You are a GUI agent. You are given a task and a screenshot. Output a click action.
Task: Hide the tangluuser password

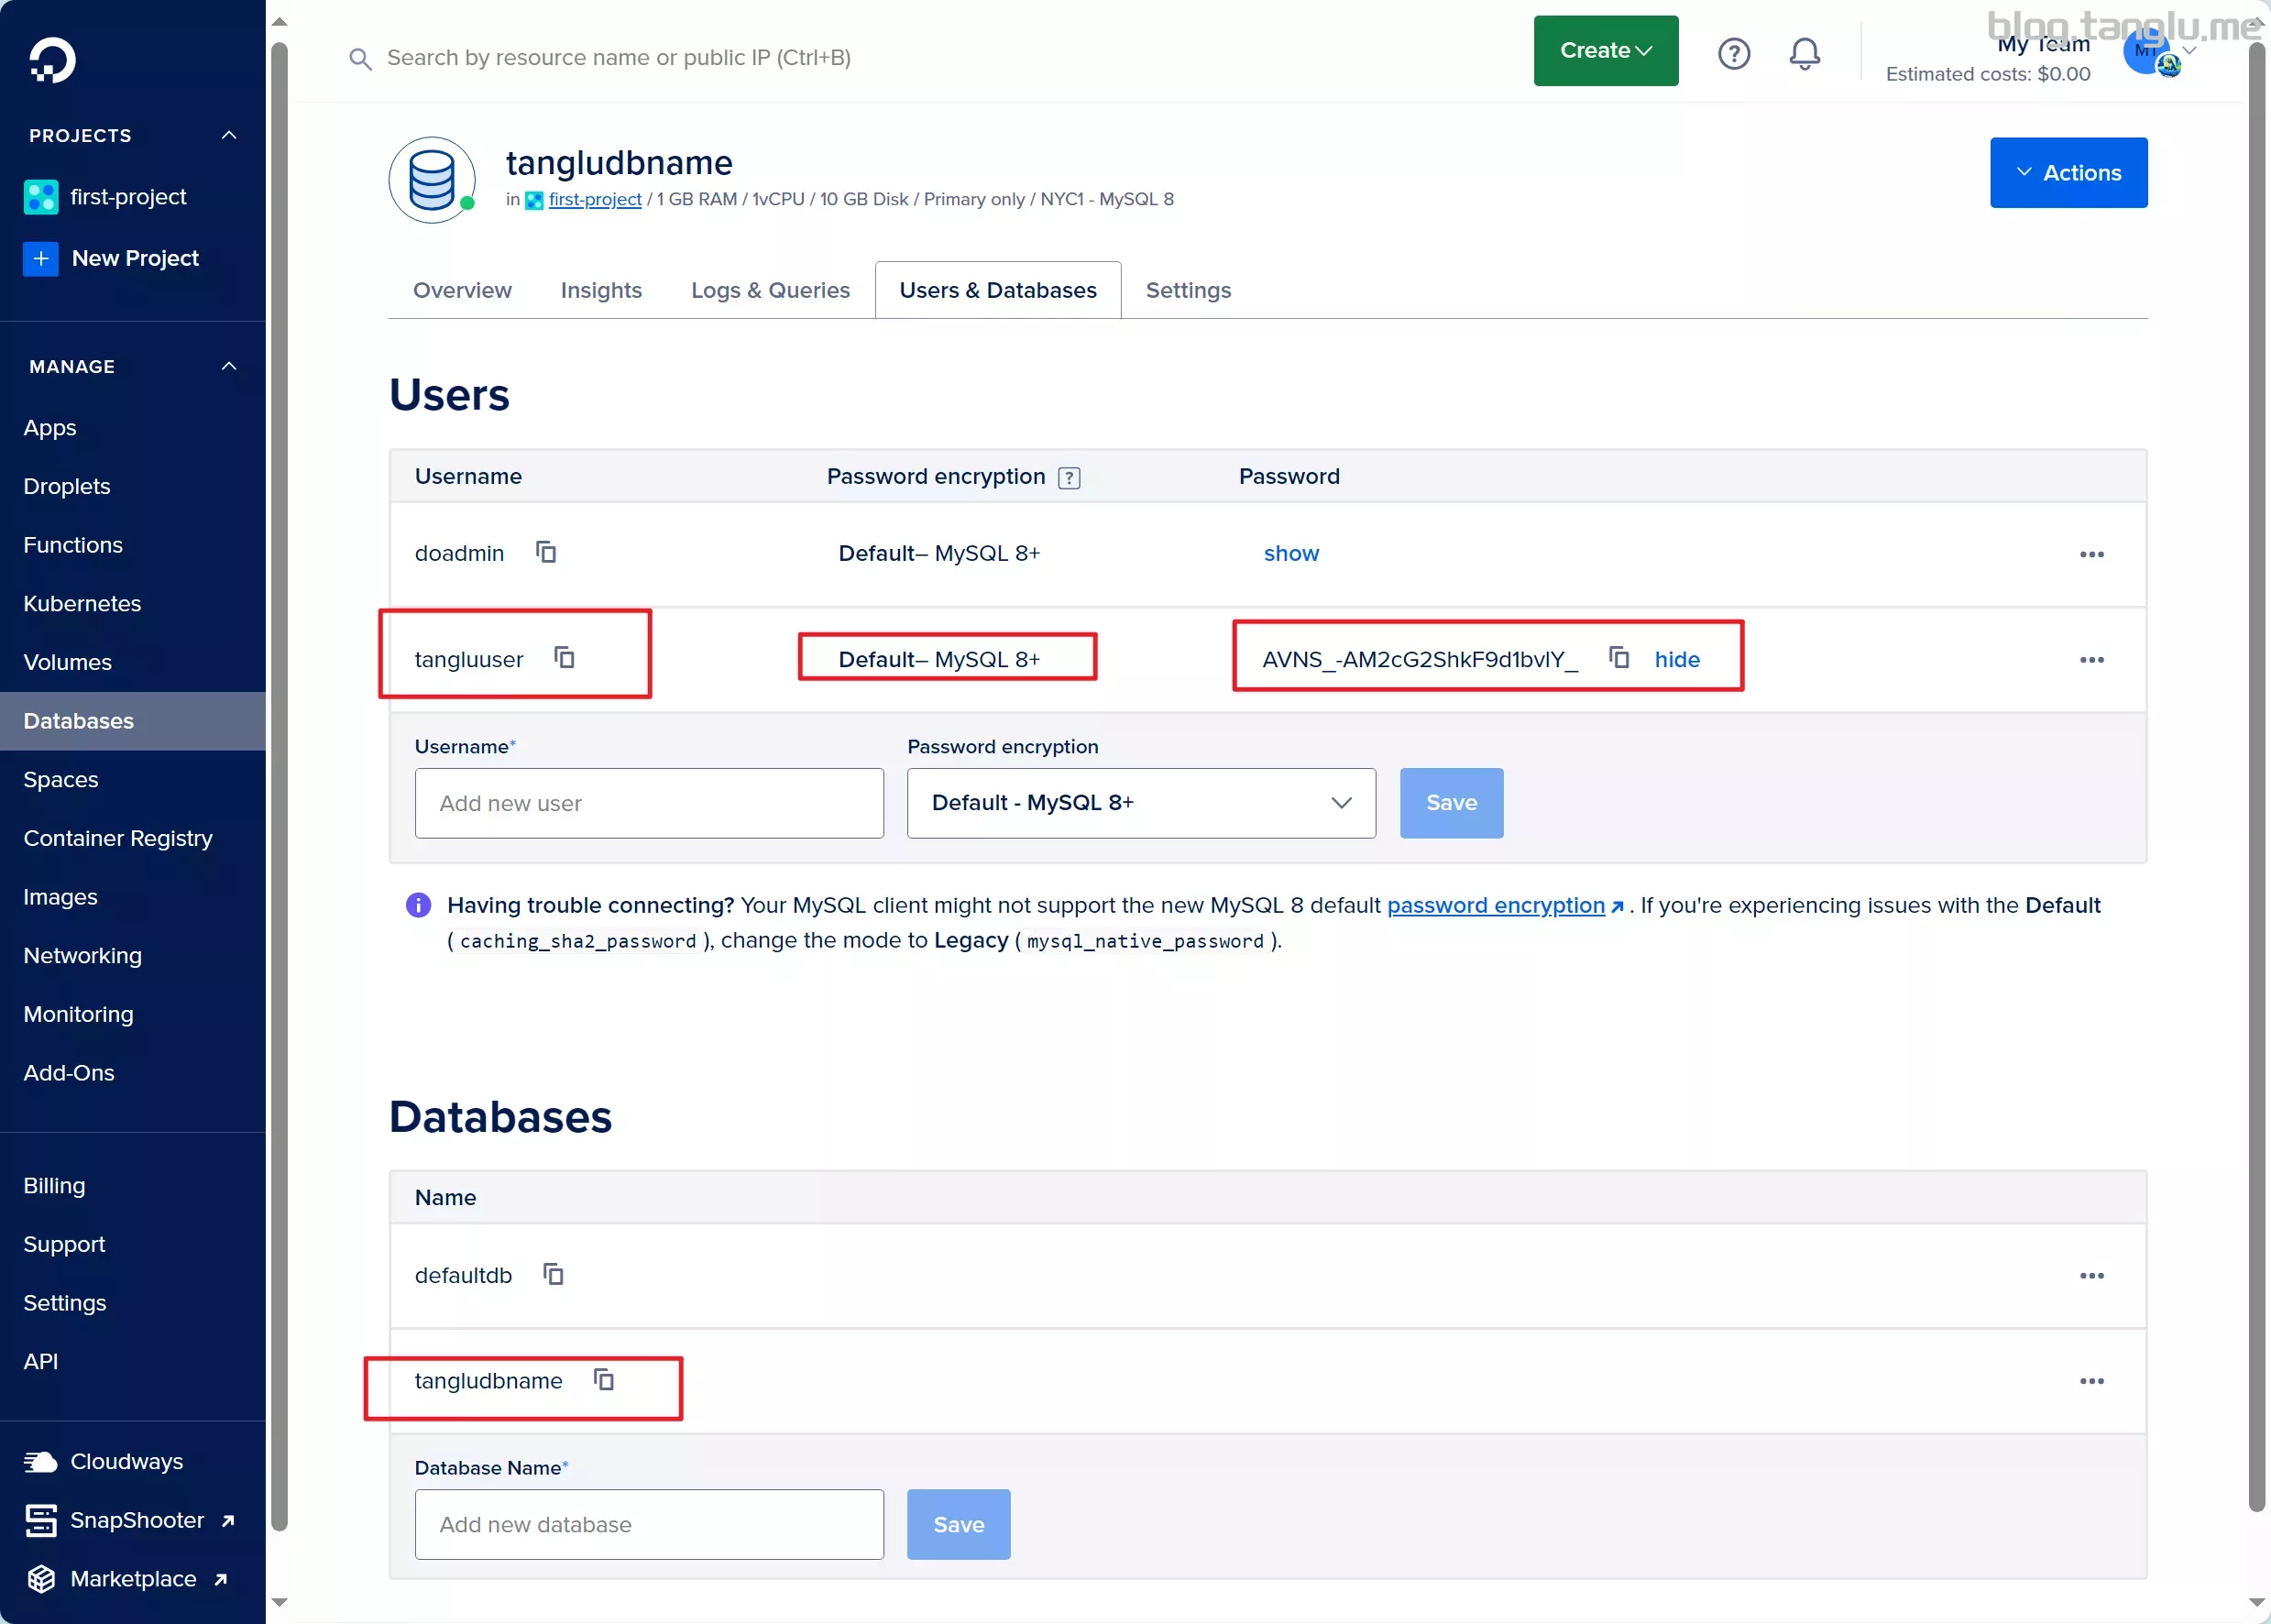click(x=1677, y=659)
